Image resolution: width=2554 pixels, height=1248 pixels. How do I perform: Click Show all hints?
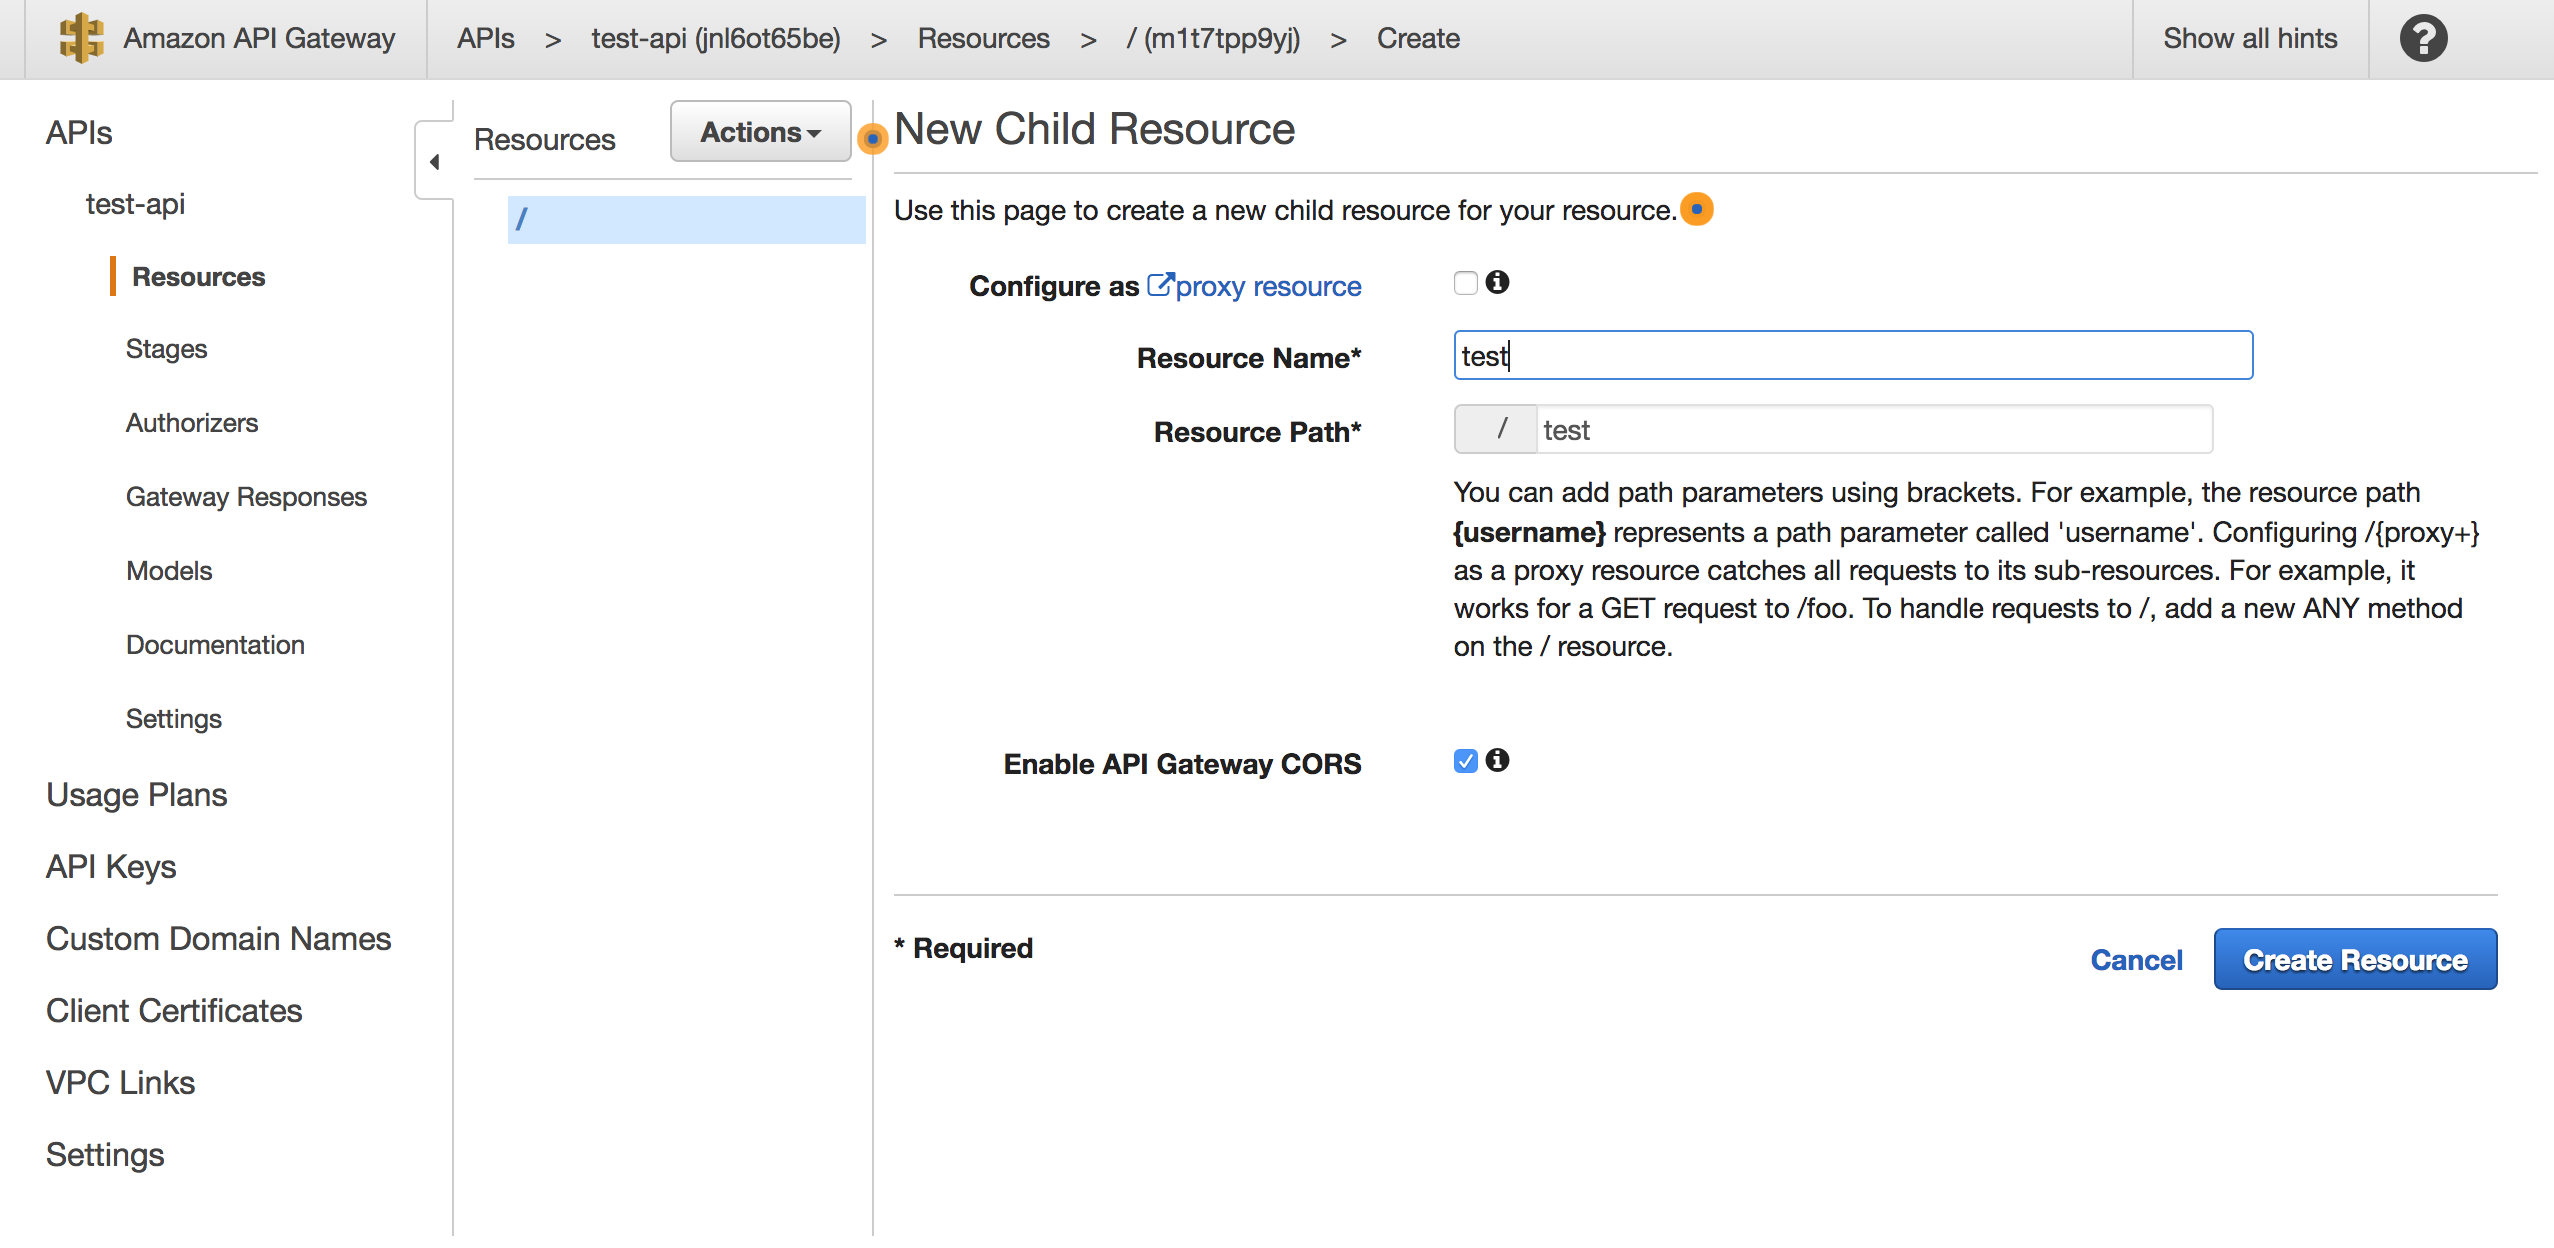pos(2250,38)
